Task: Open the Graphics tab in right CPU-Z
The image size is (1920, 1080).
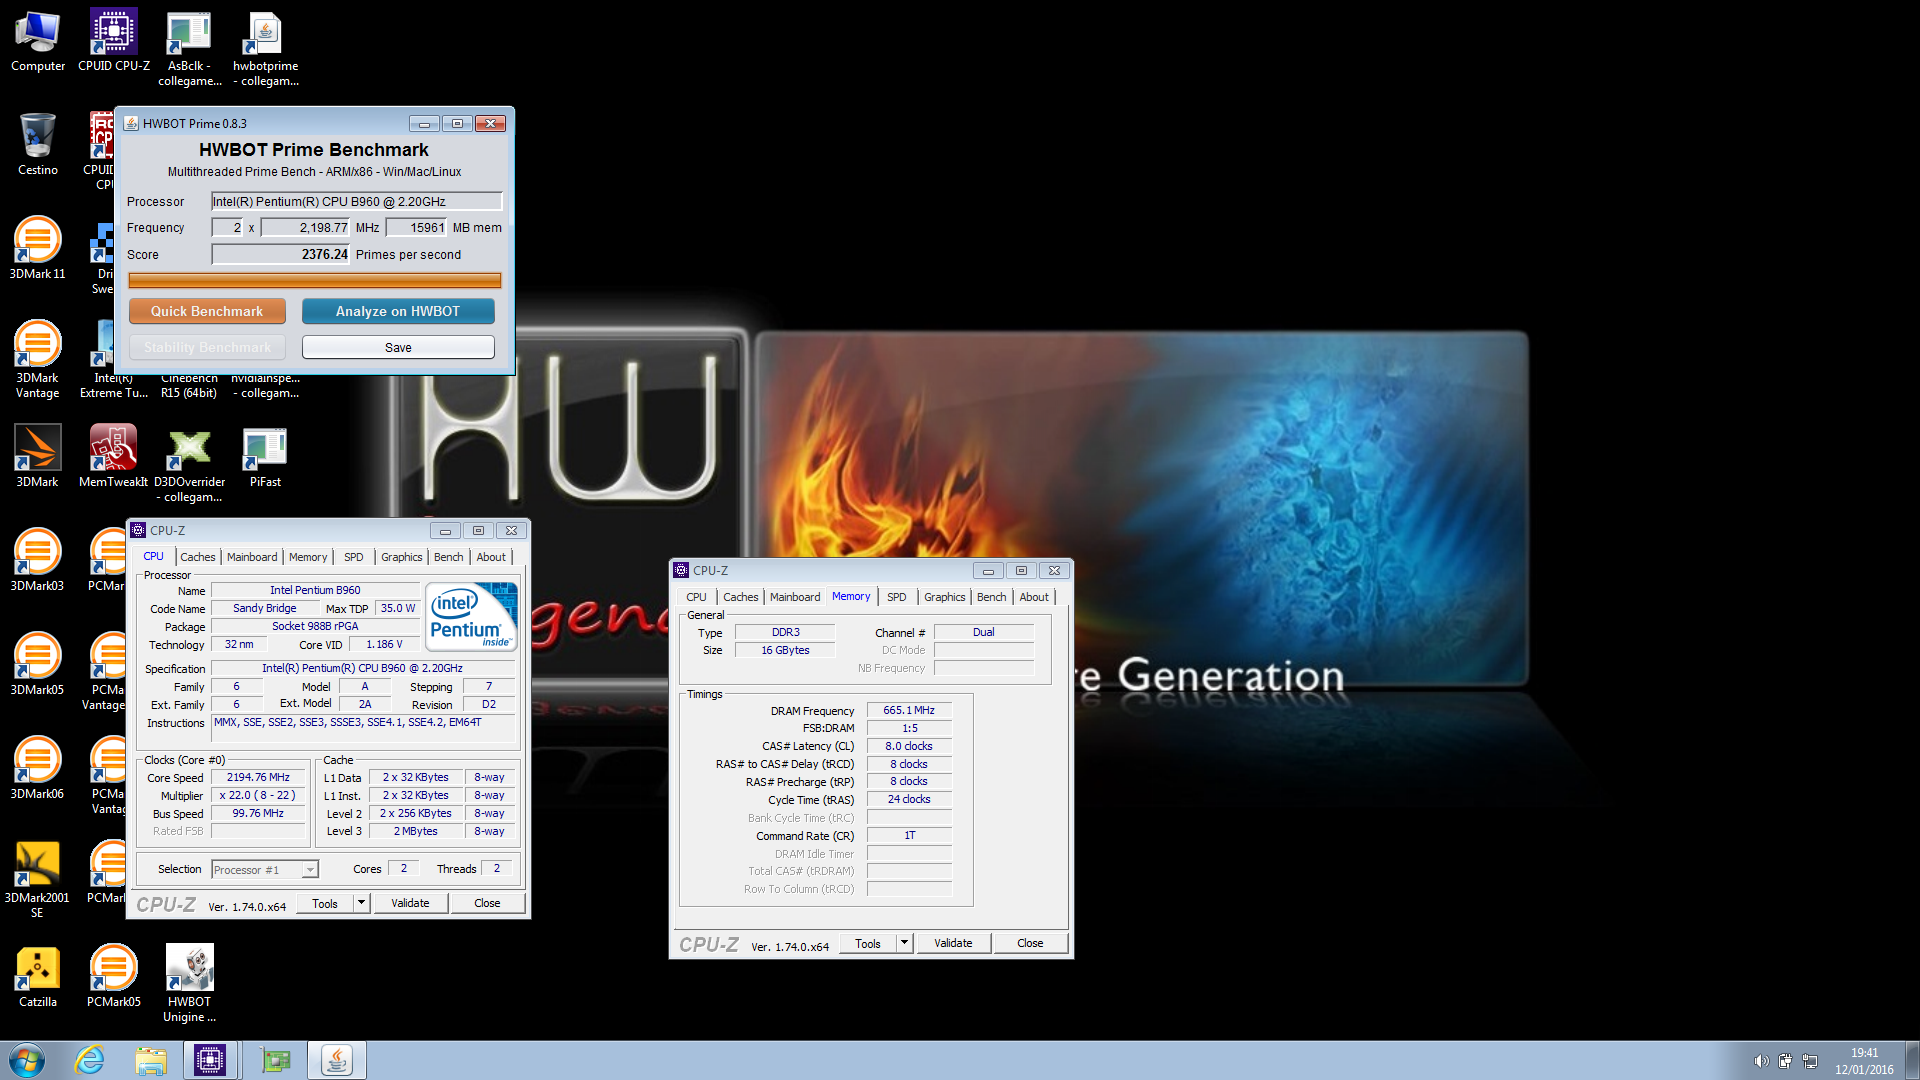Action: 945,597
